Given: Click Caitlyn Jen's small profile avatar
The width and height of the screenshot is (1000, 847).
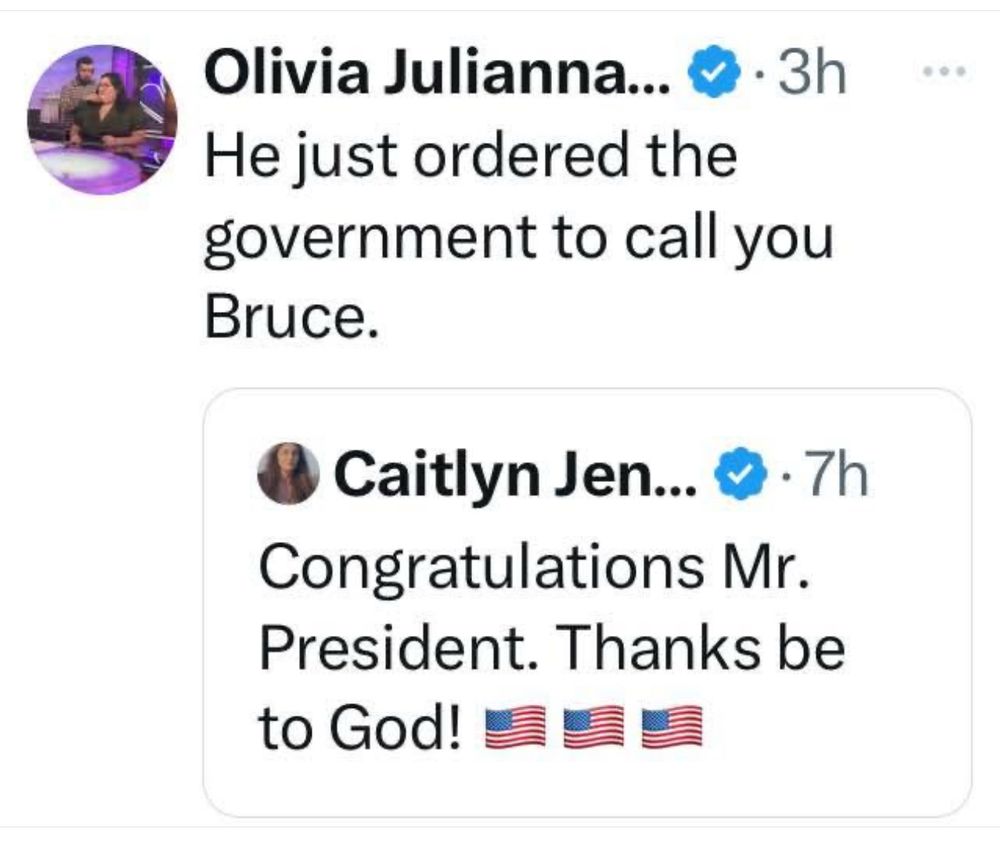Looking at the screenshot, I should coord(288,473).
